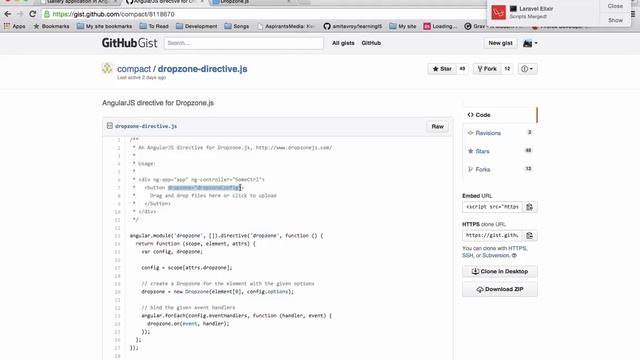
Task: Star this gist with the Star button
Action: 442,69
